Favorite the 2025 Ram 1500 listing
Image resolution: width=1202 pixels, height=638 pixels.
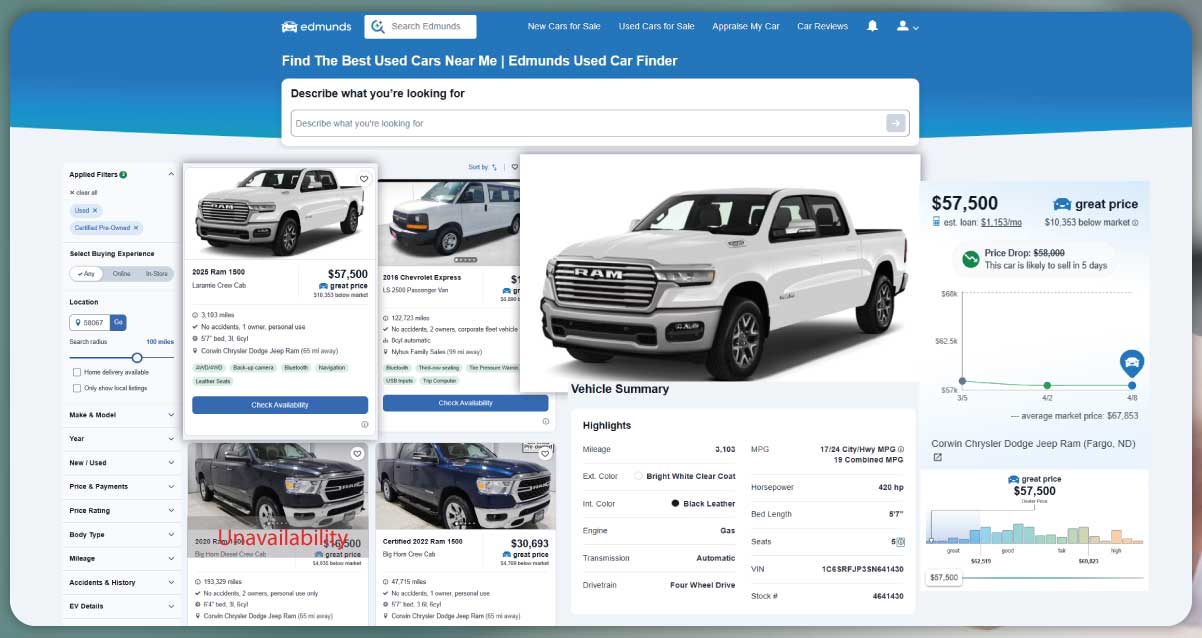coord(364,180)
